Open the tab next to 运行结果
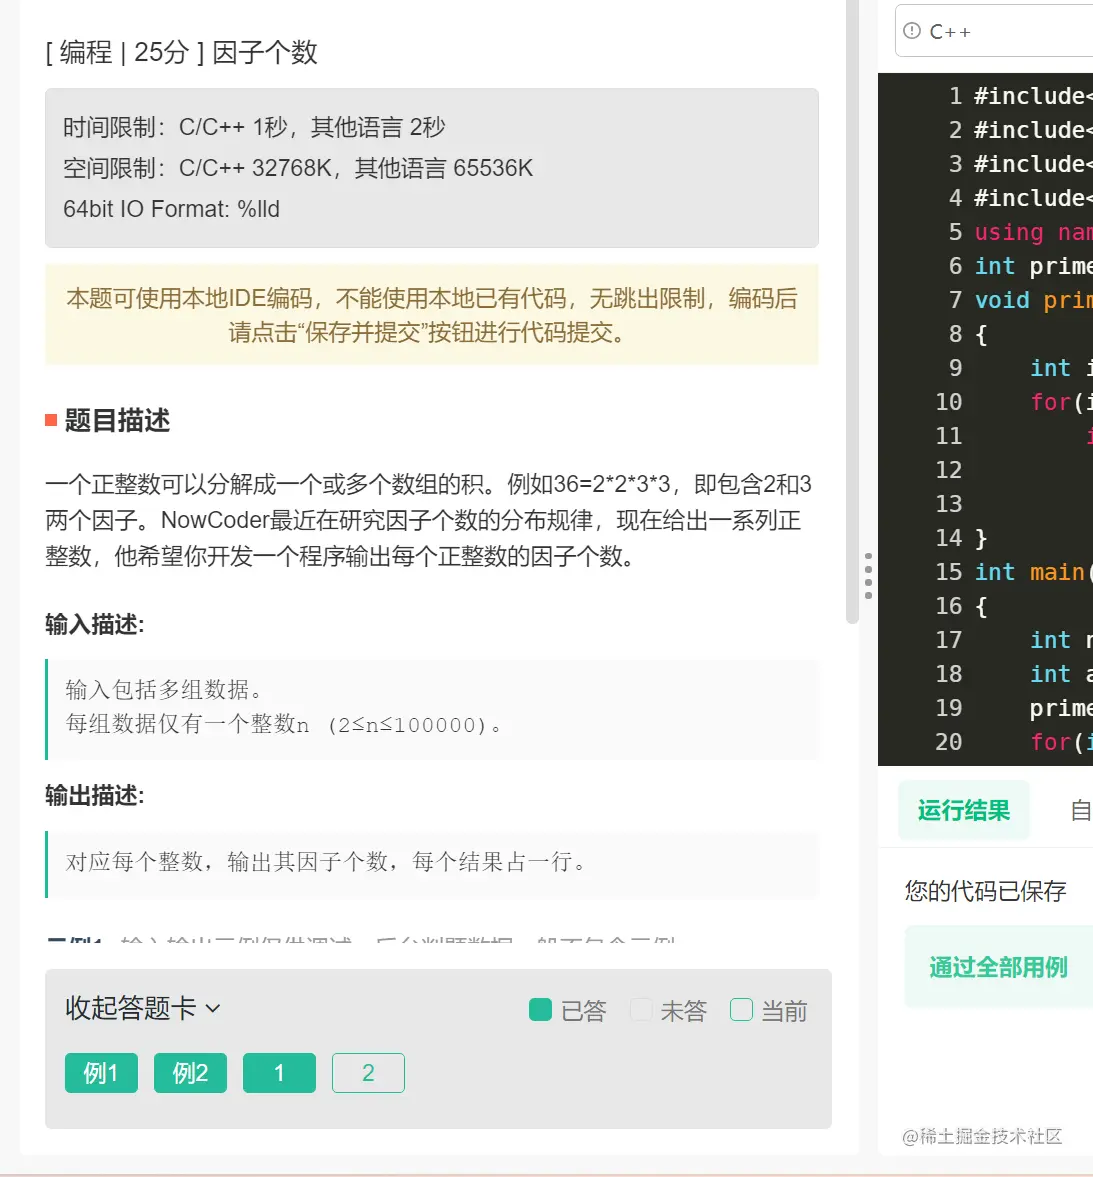Image resolution: width=1093 pixels, height=1177 pixels. pos(1081,810)
